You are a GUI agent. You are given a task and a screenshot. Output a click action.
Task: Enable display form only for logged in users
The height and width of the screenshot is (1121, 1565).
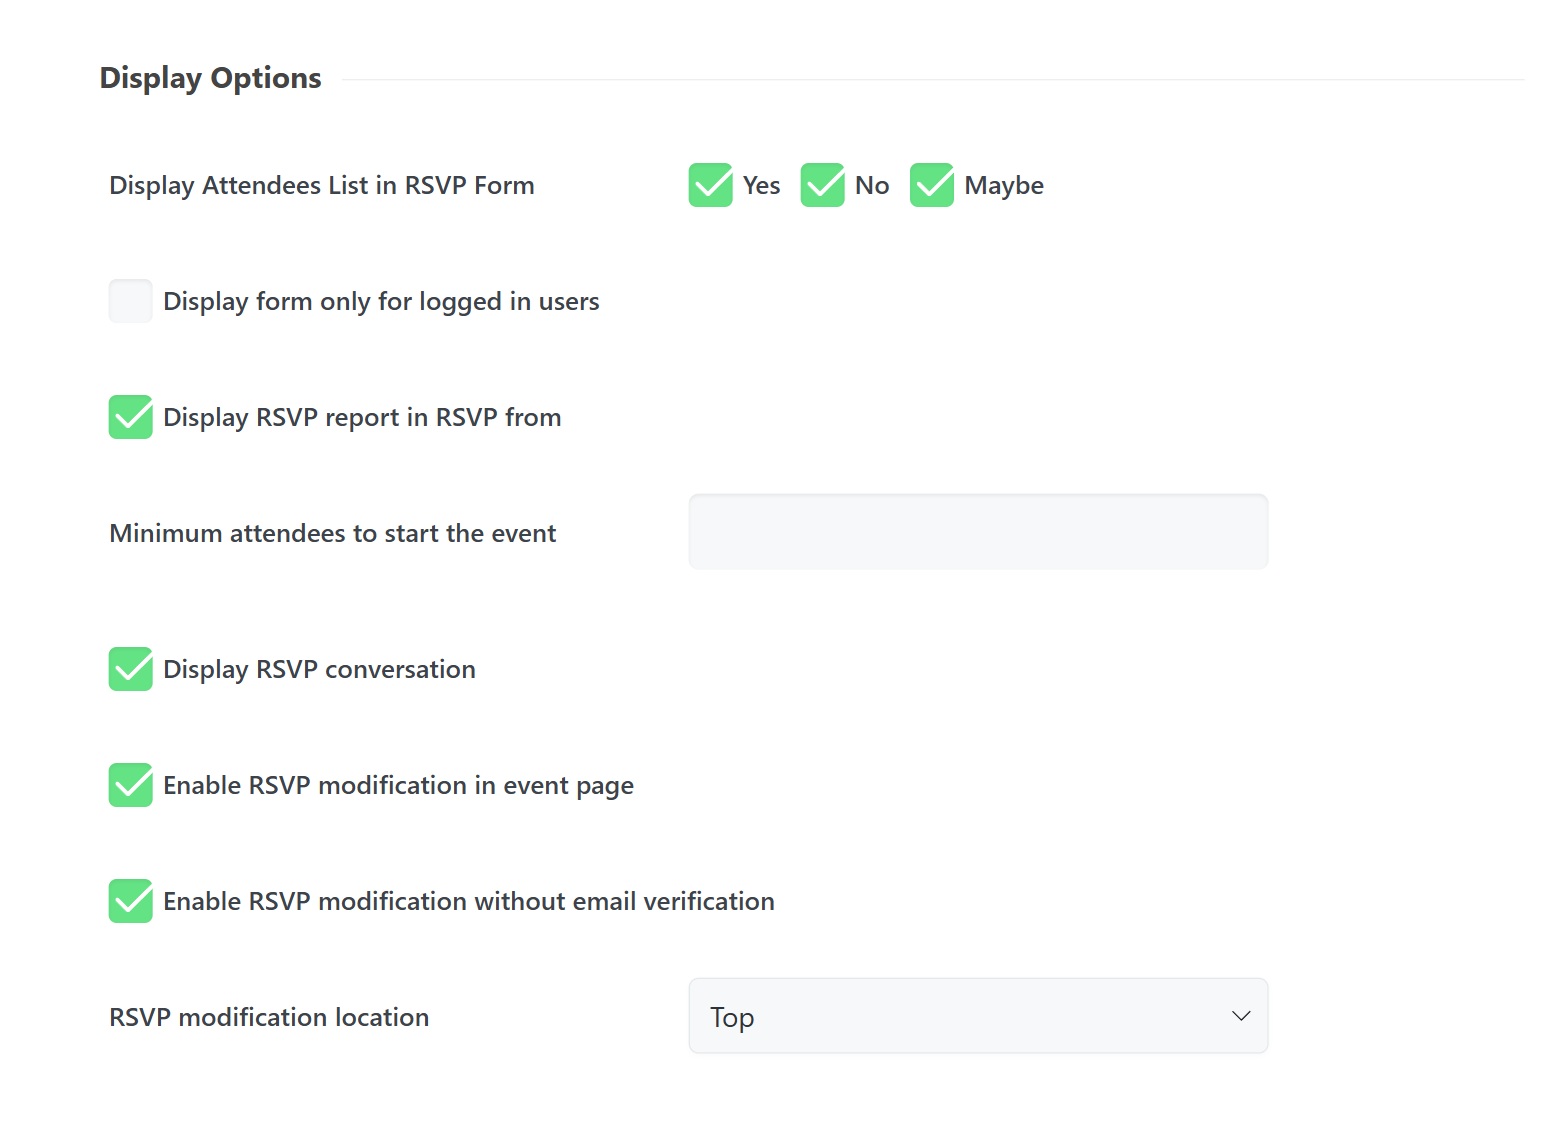click(131, 301)
